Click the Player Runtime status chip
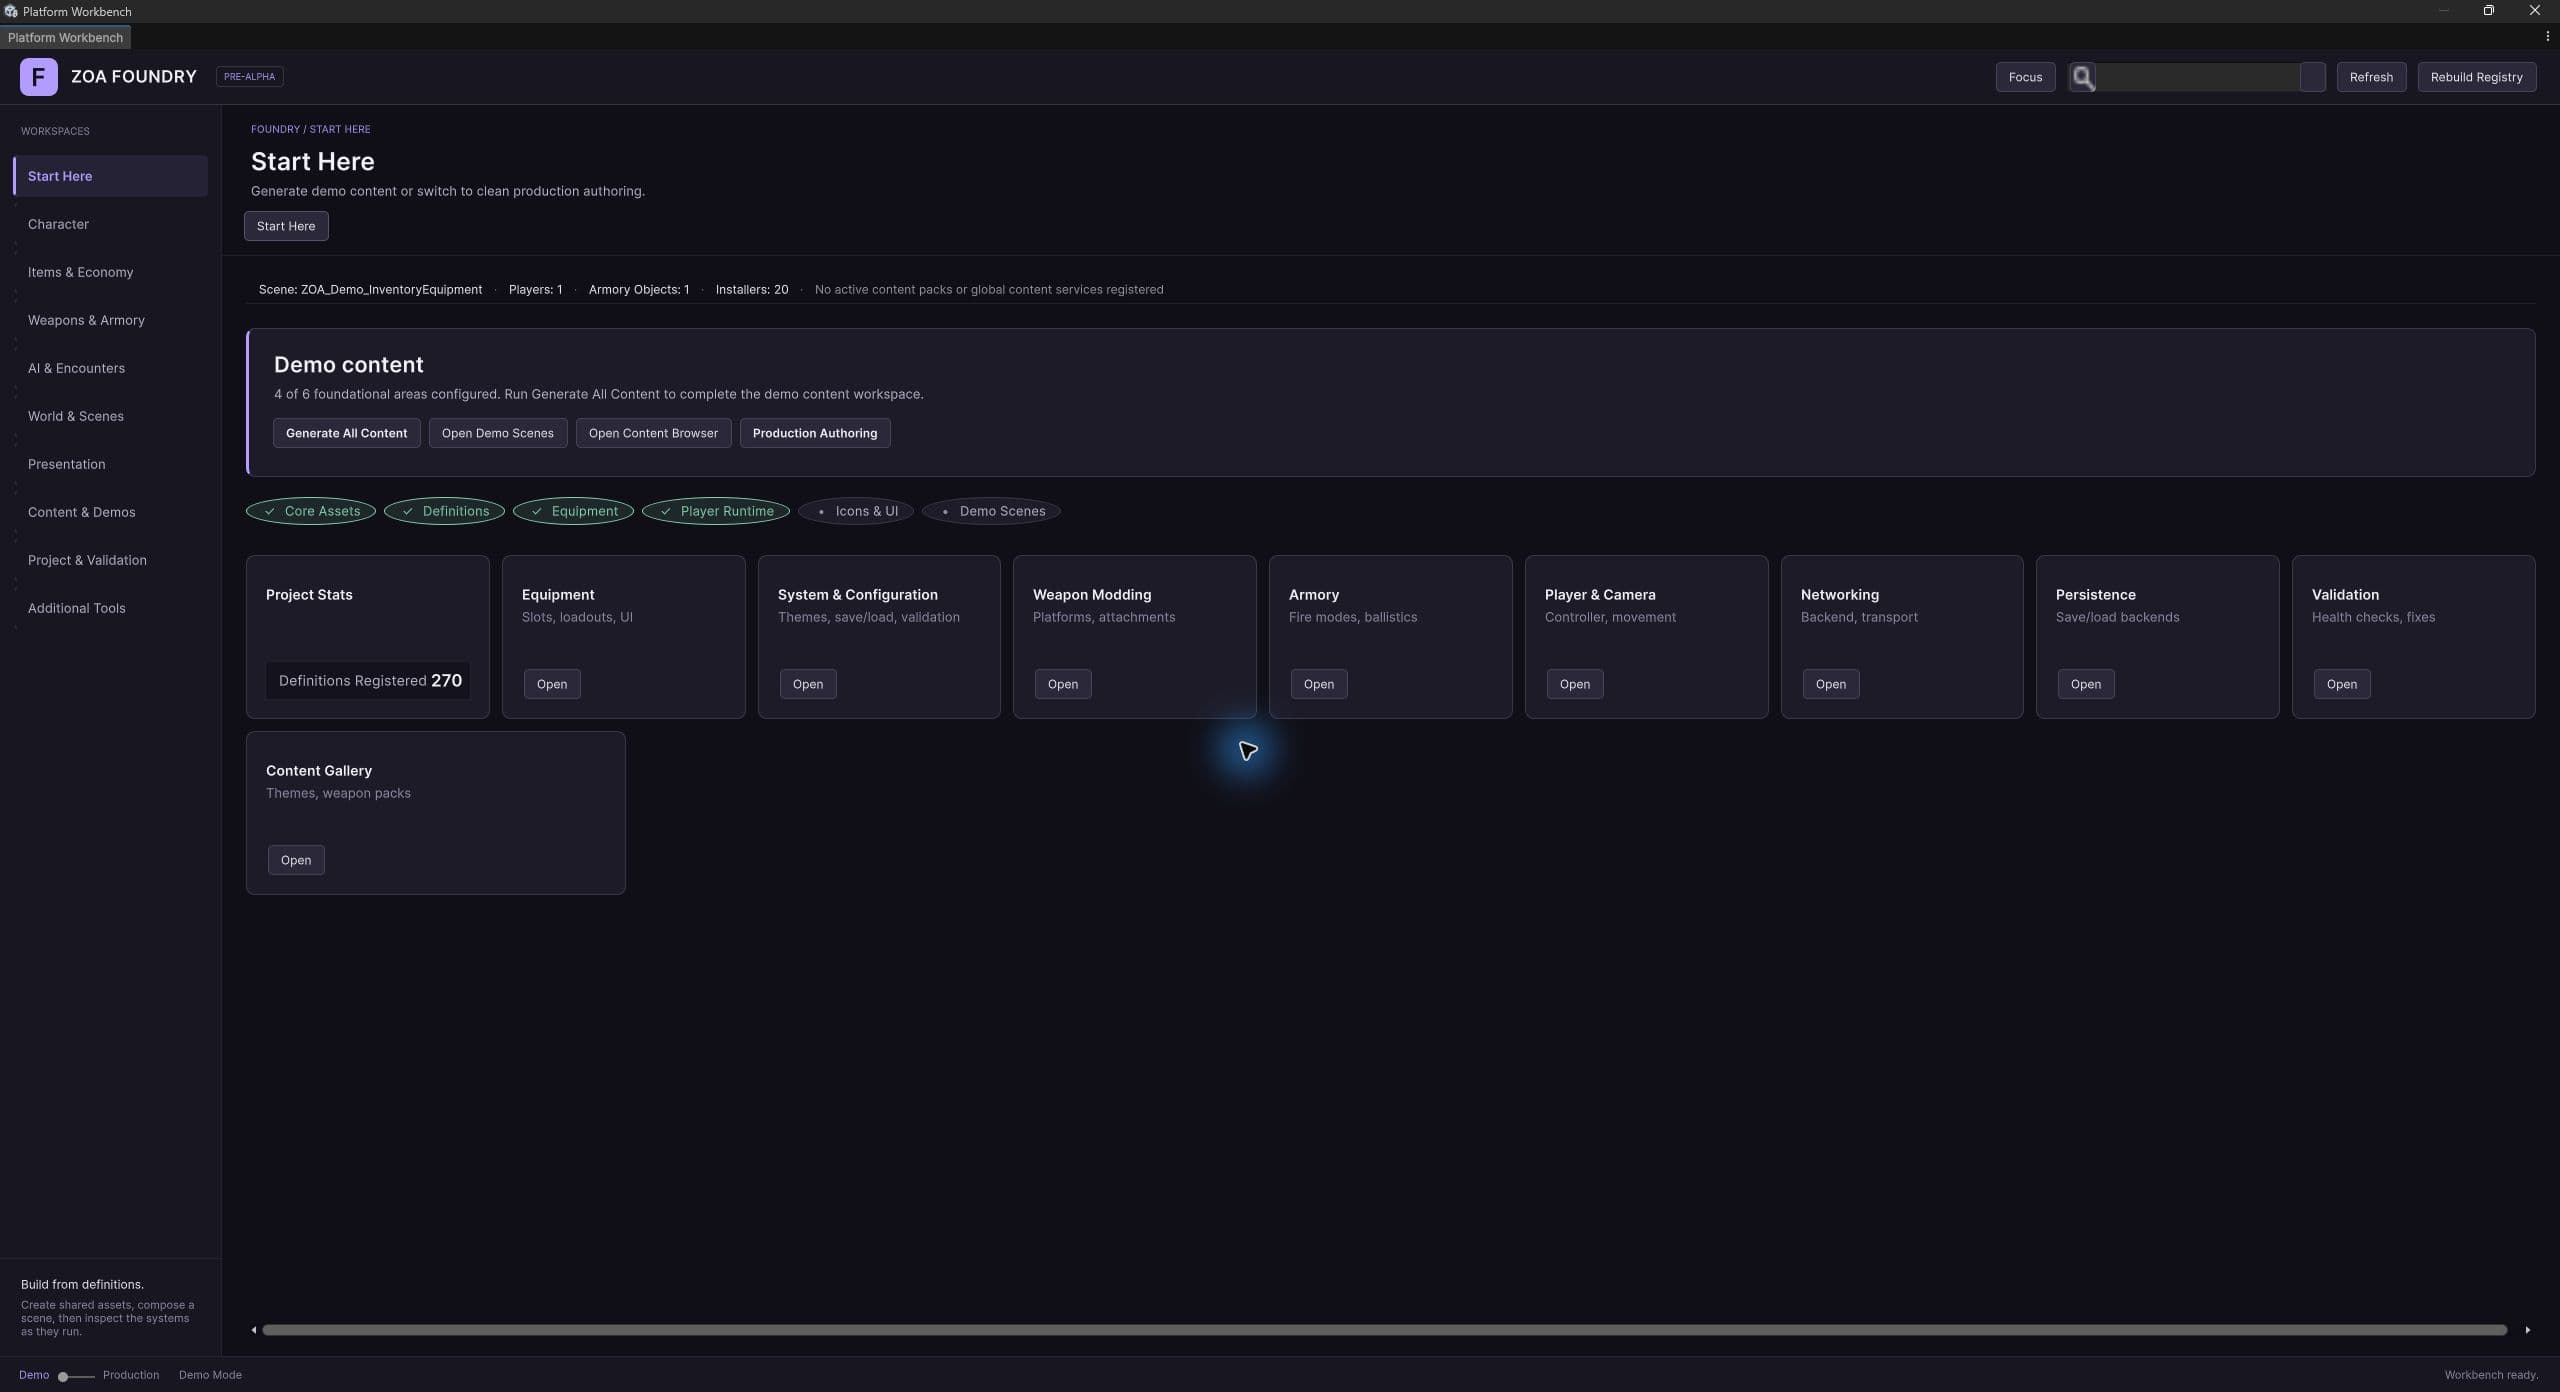Viewport: 2560px width, 1392px height. (x=716, y=511)
